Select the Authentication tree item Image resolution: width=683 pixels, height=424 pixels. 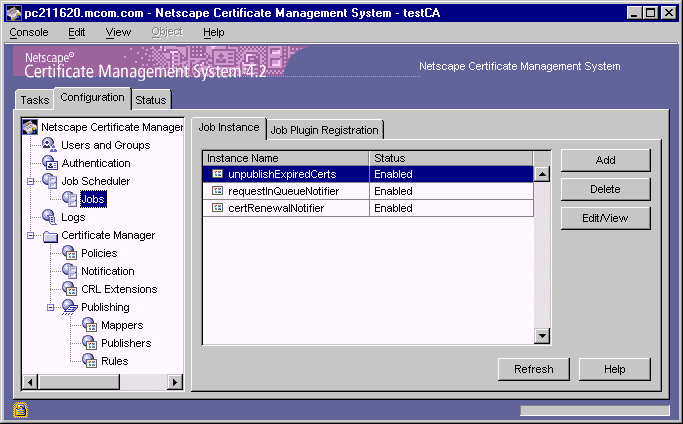click(96, 163)
